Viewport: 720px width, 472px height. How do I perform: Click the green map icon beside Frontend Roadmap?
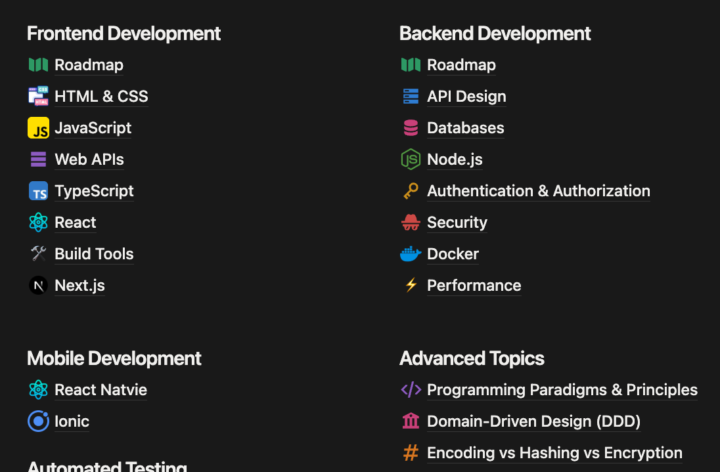38,65
